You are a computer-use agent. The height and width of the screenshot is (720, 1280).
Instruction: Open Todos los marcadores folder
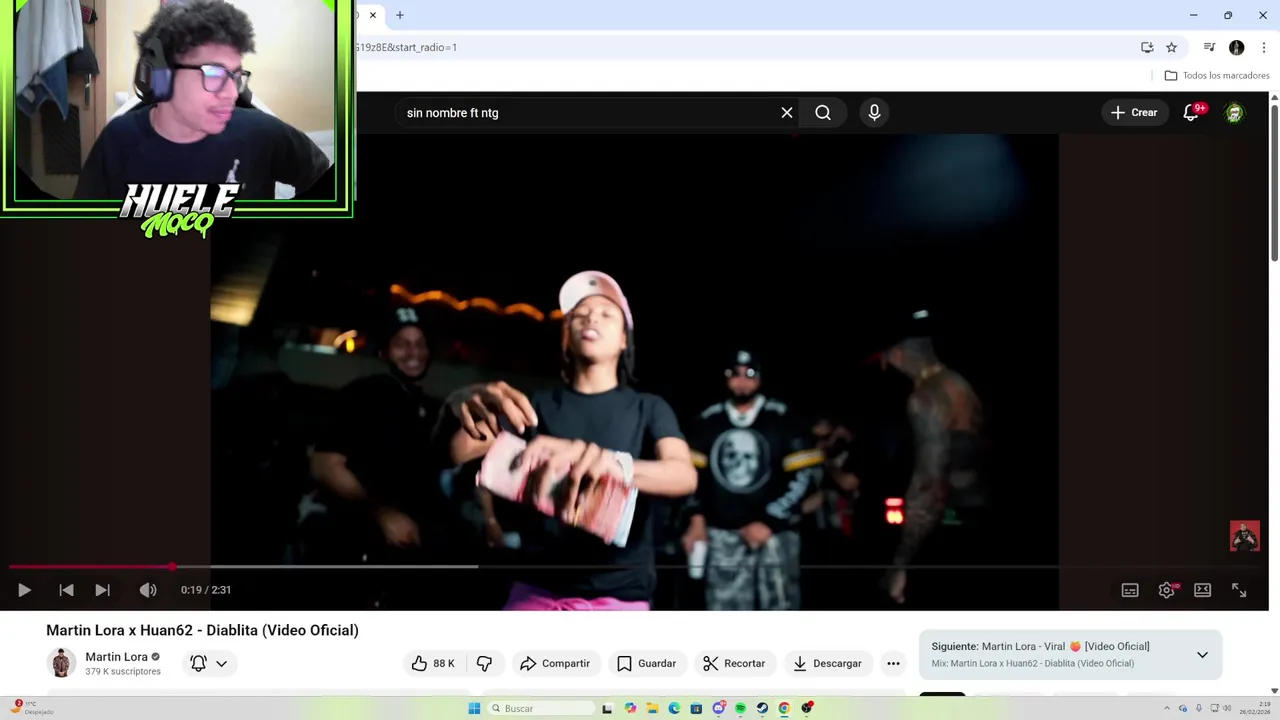coord(1217,75)
